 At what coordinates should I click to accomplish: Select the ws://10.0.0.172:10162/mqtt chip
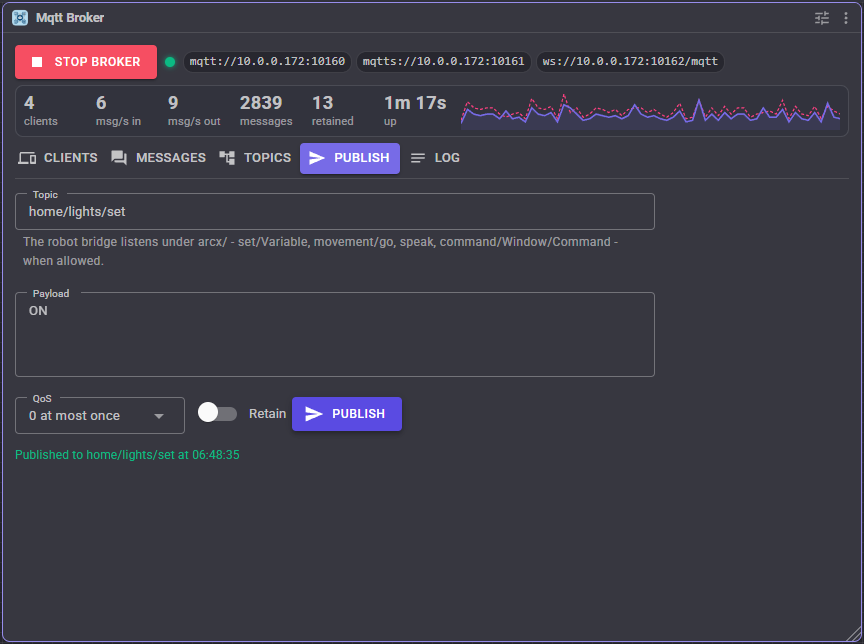pos(630,61)
